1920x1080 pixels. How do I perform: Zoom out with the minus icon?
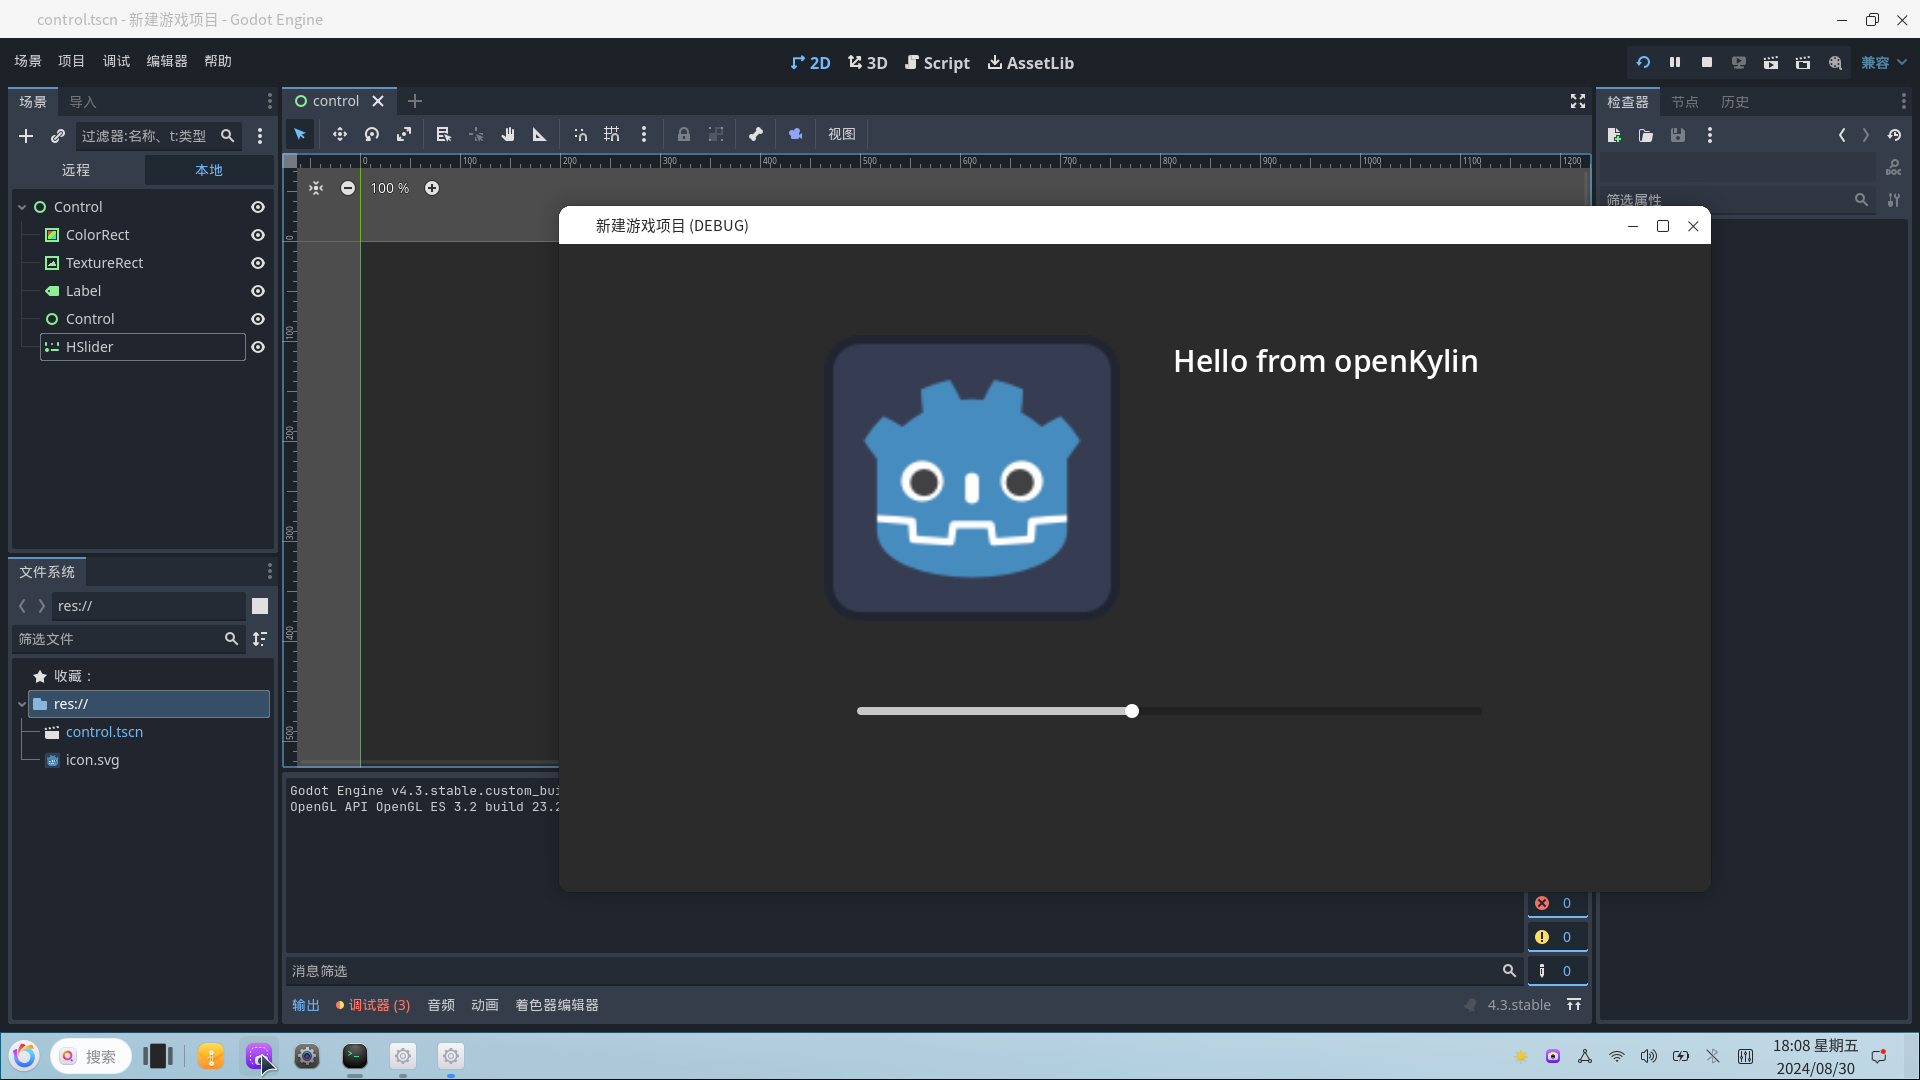pos(348,188)
